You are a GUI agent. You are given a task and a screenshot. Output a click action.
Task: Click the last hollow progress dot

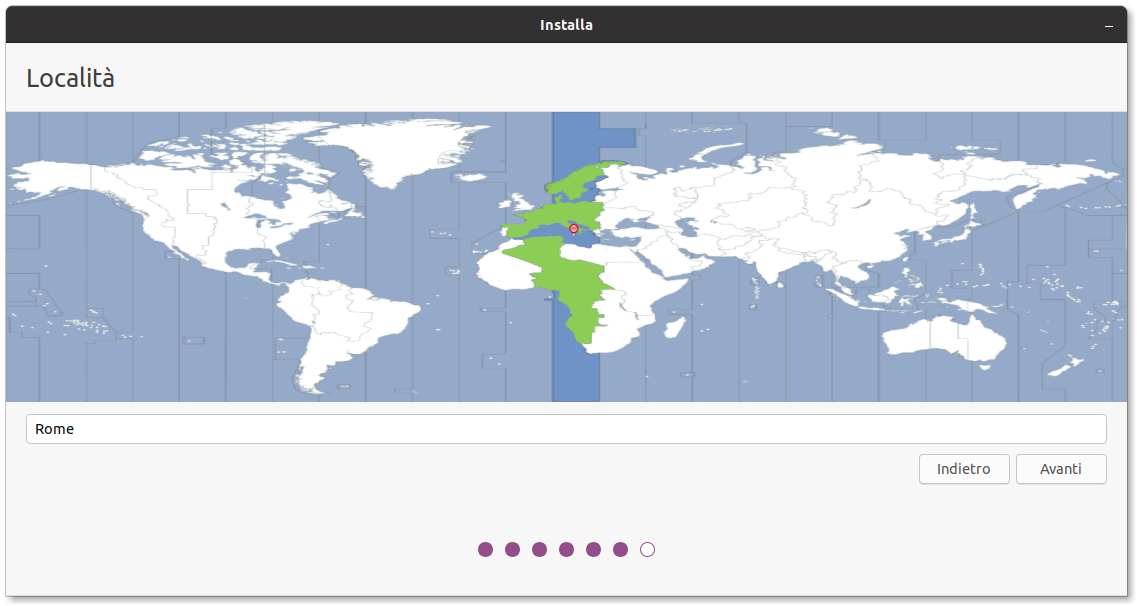click(x=647, y=549)
